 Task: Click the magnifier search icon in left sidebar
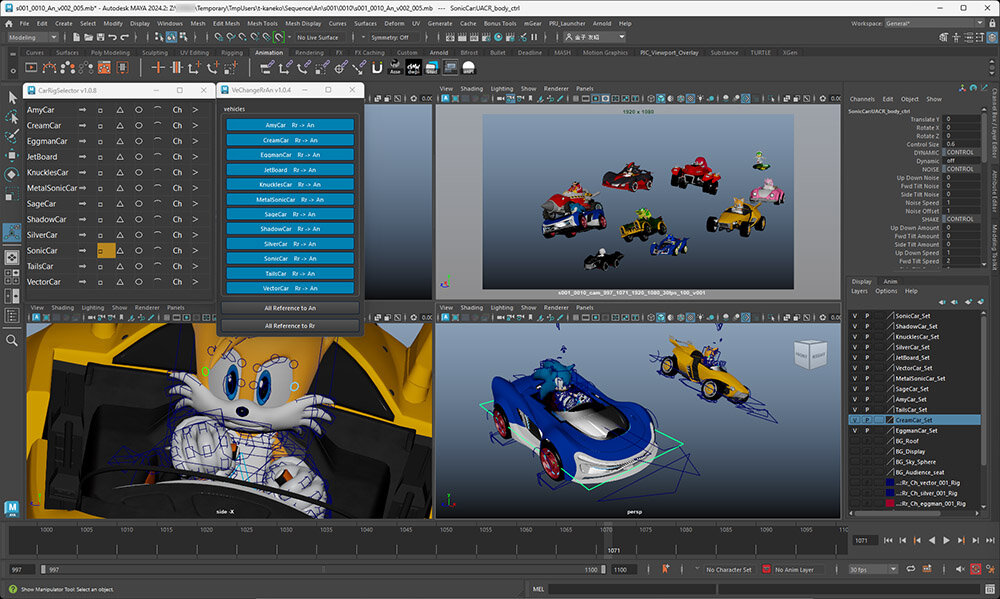pos(11,341)
